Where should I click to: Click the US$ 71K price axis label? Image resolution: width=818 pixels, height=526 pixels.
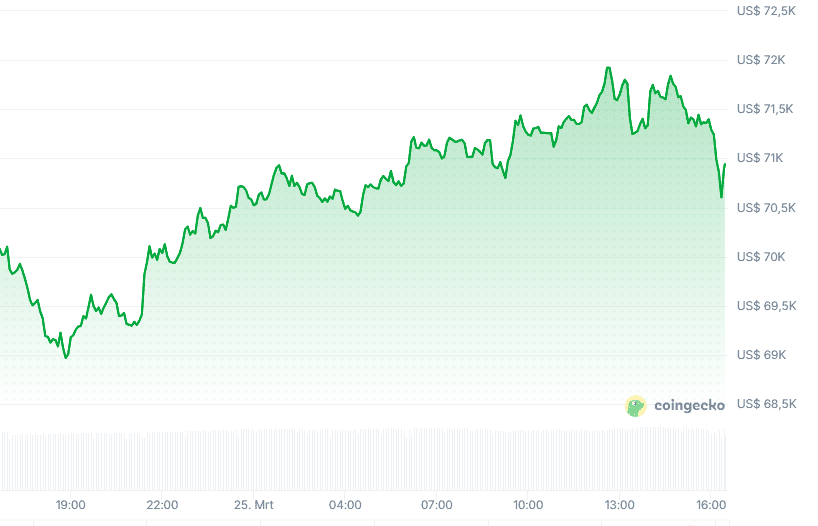[761, 158]
